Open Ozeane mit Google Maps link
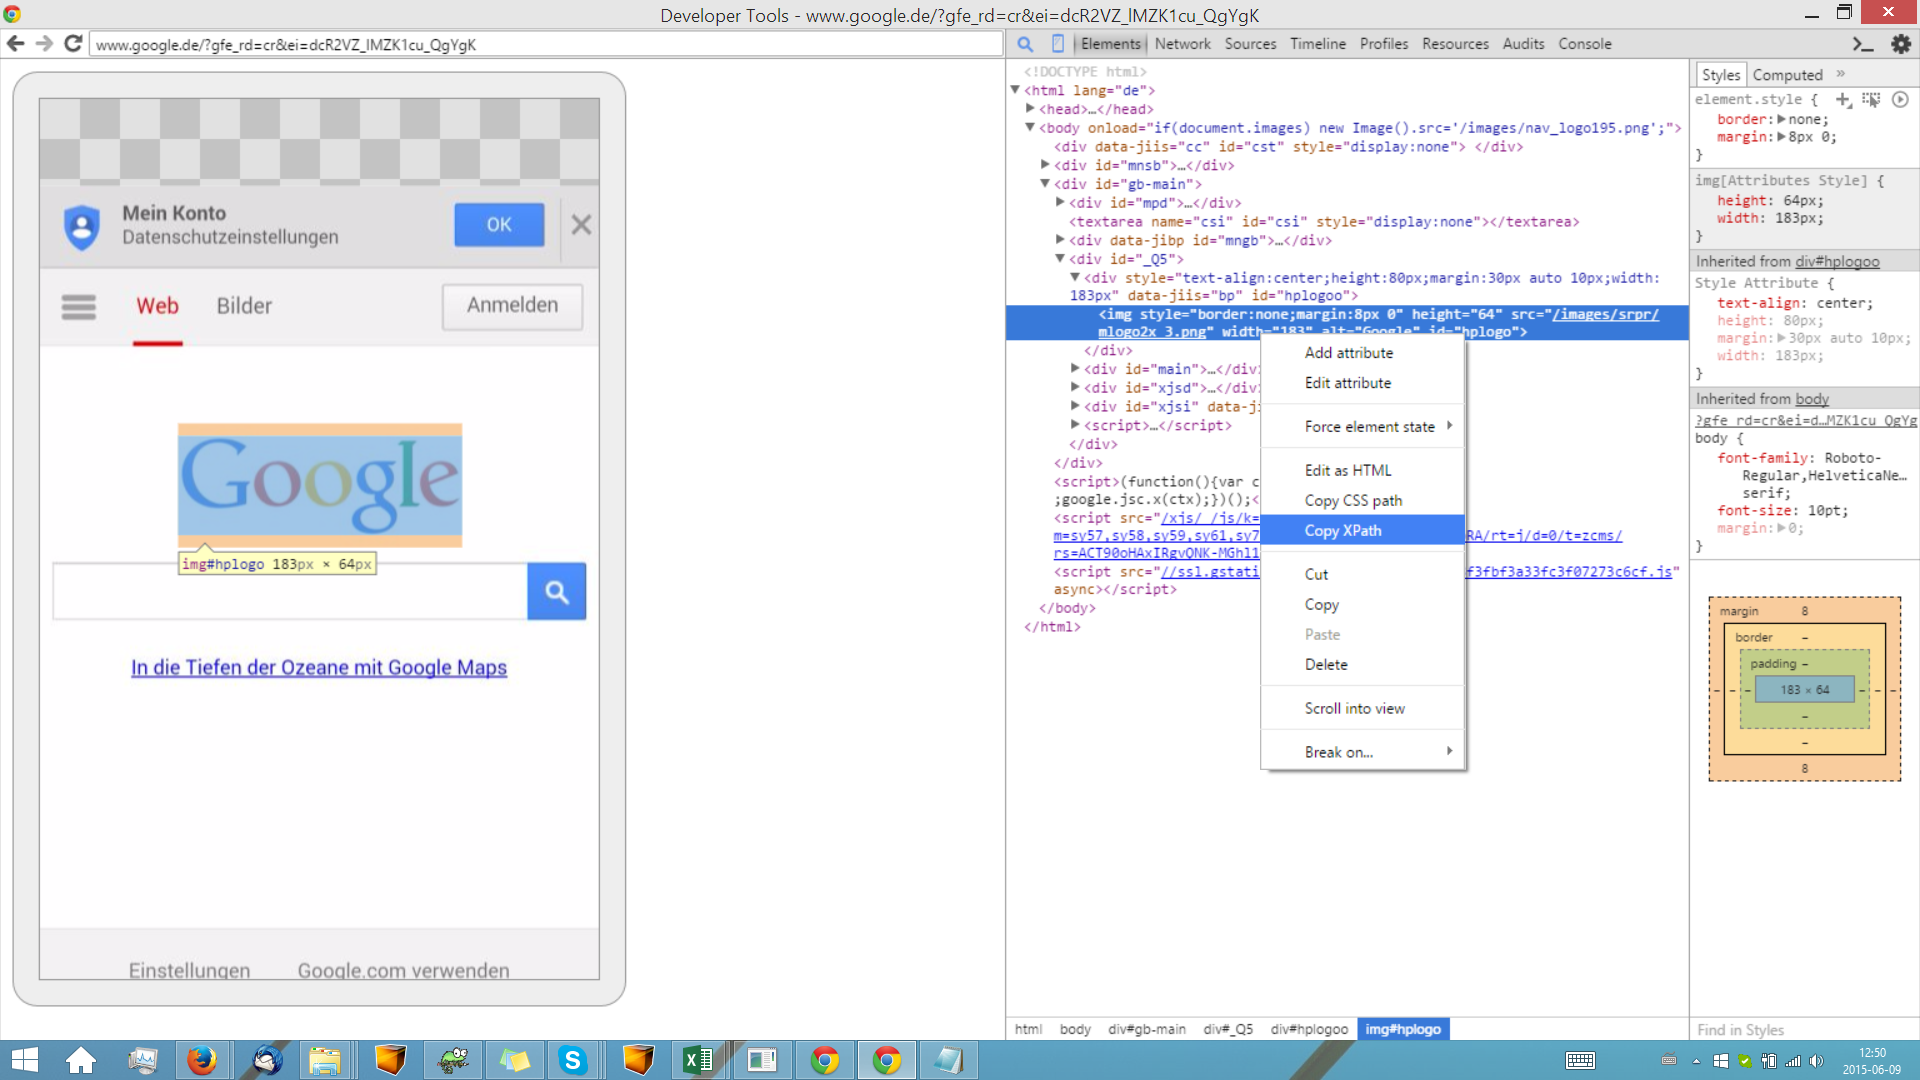Image resolution: width=1920 pixels, height=1080 pixels. pyautogui.click(x=319, y=668)
